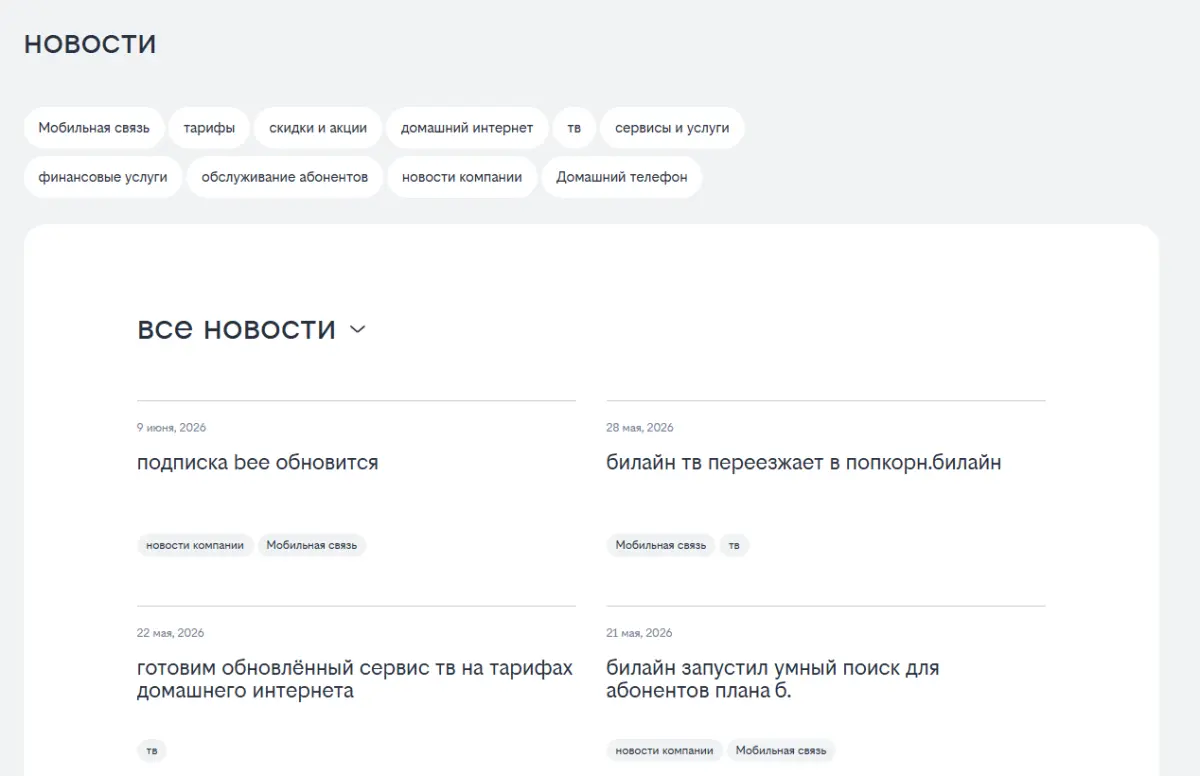The image size is (1200, 776).
Task: Click the date '21 мая, 2026'
Action: 639,633
